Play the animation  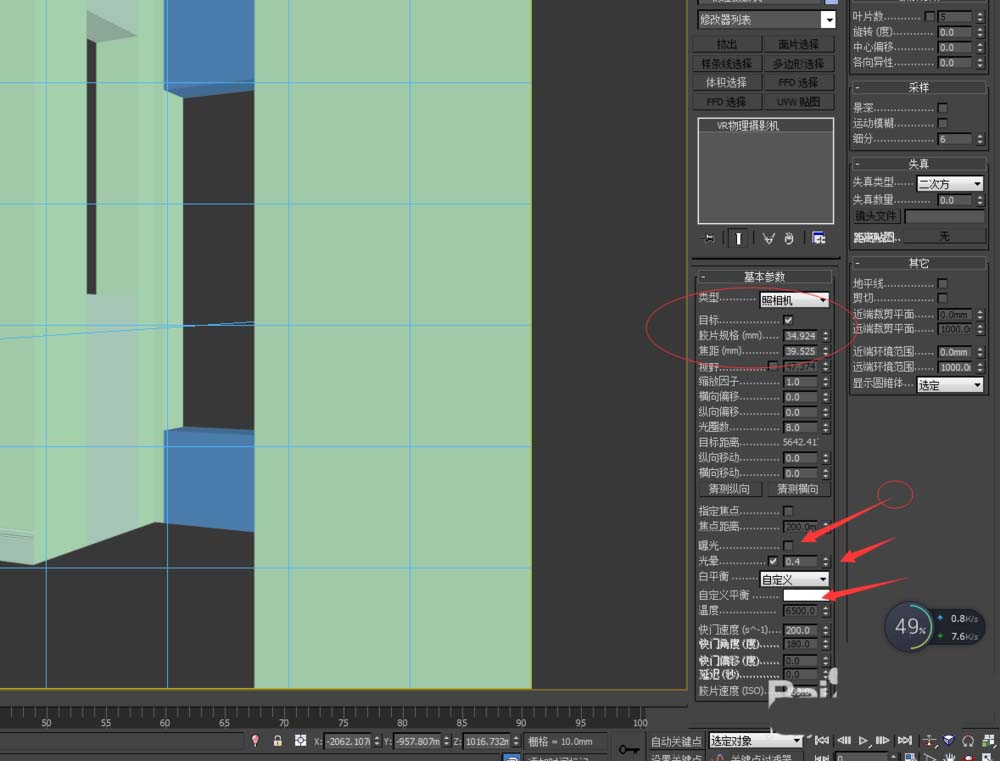pyautogui.click(x=863, y=740)
